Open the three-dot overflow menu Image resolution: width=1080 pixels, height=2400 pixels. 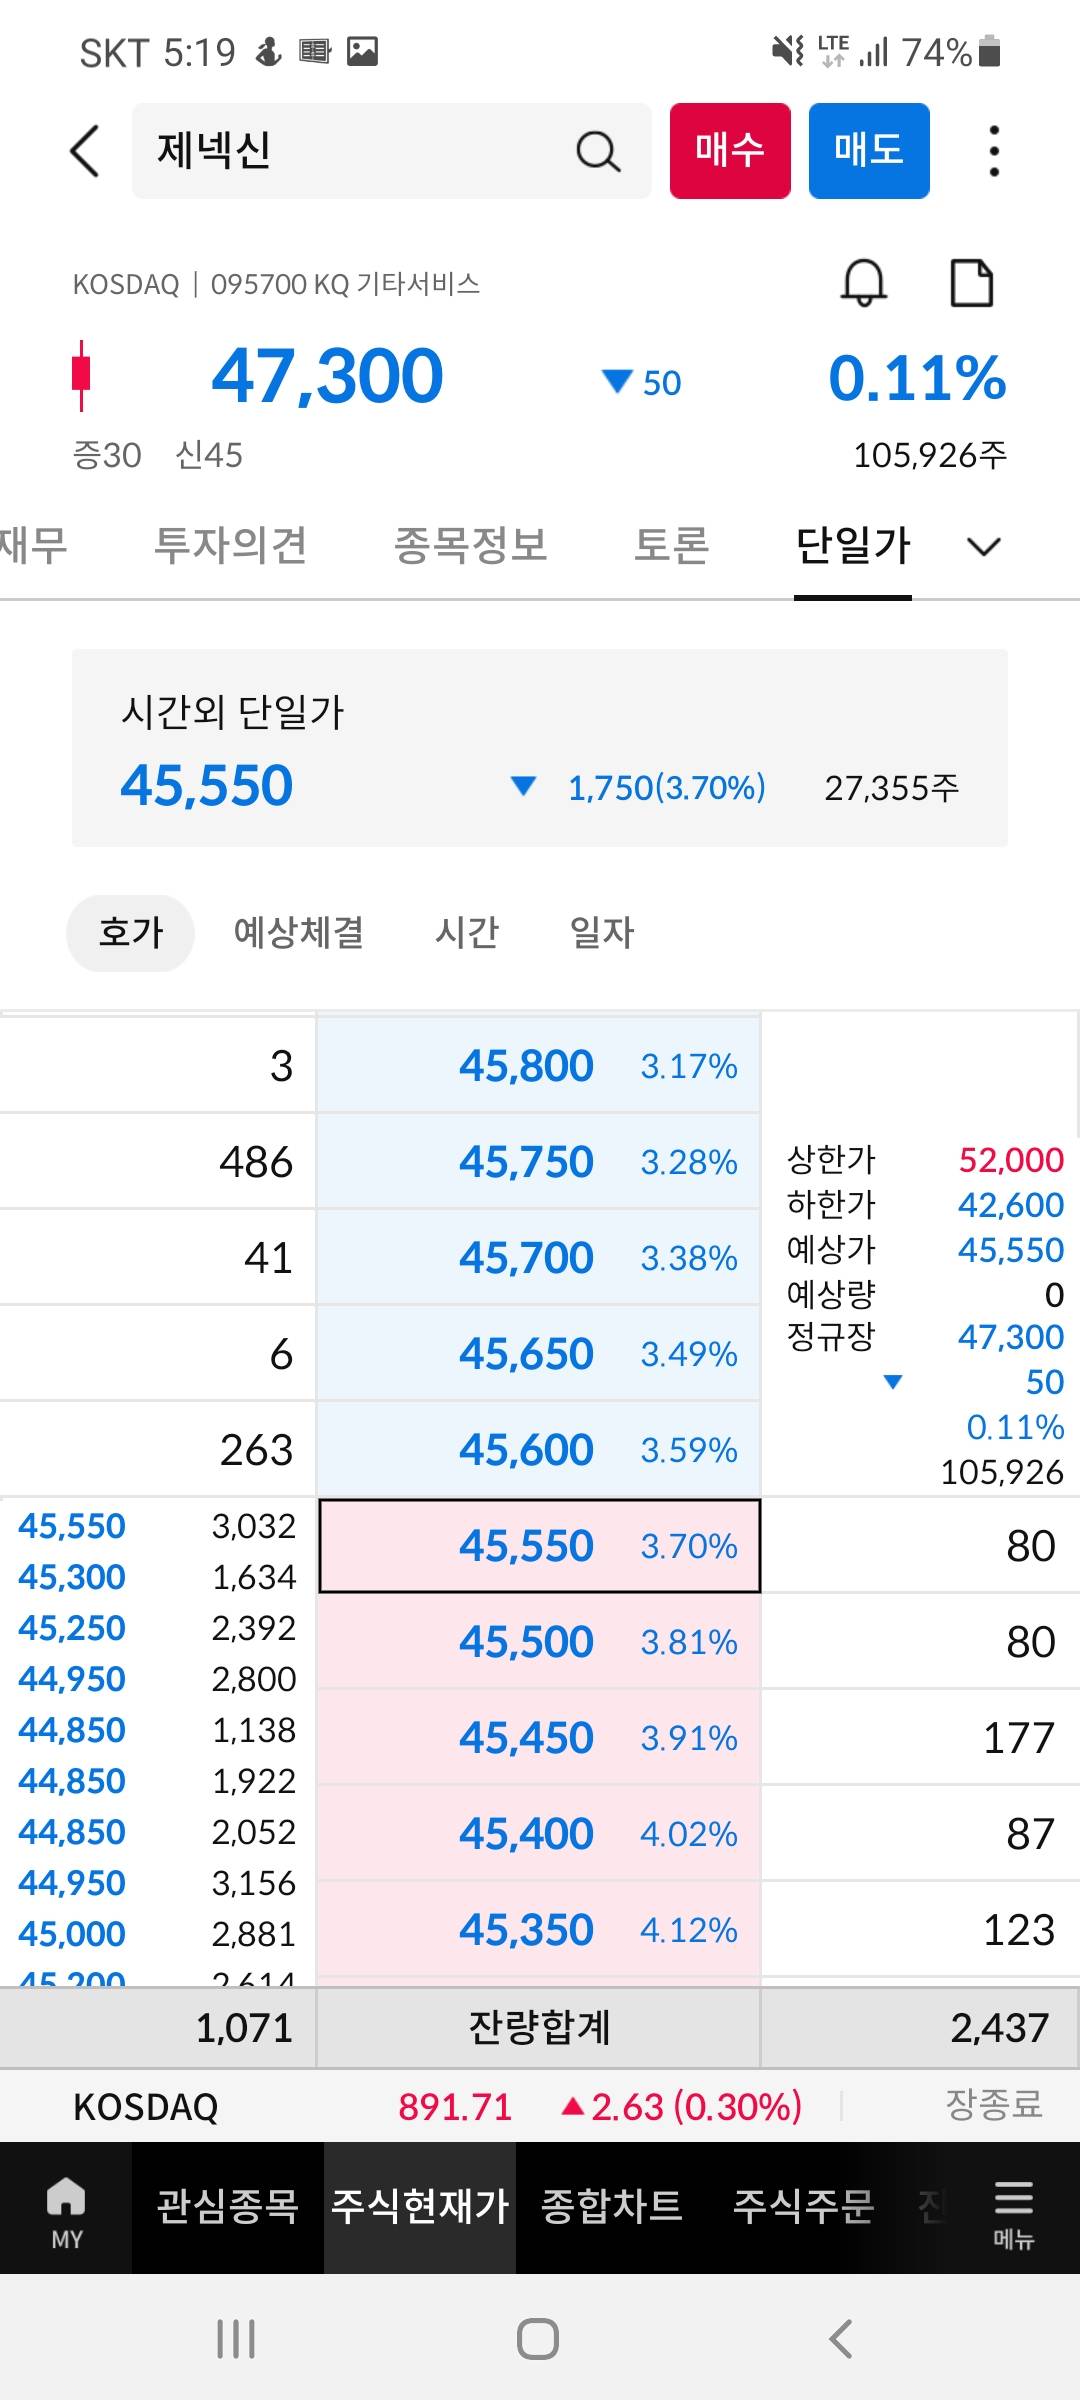point(993,151)
